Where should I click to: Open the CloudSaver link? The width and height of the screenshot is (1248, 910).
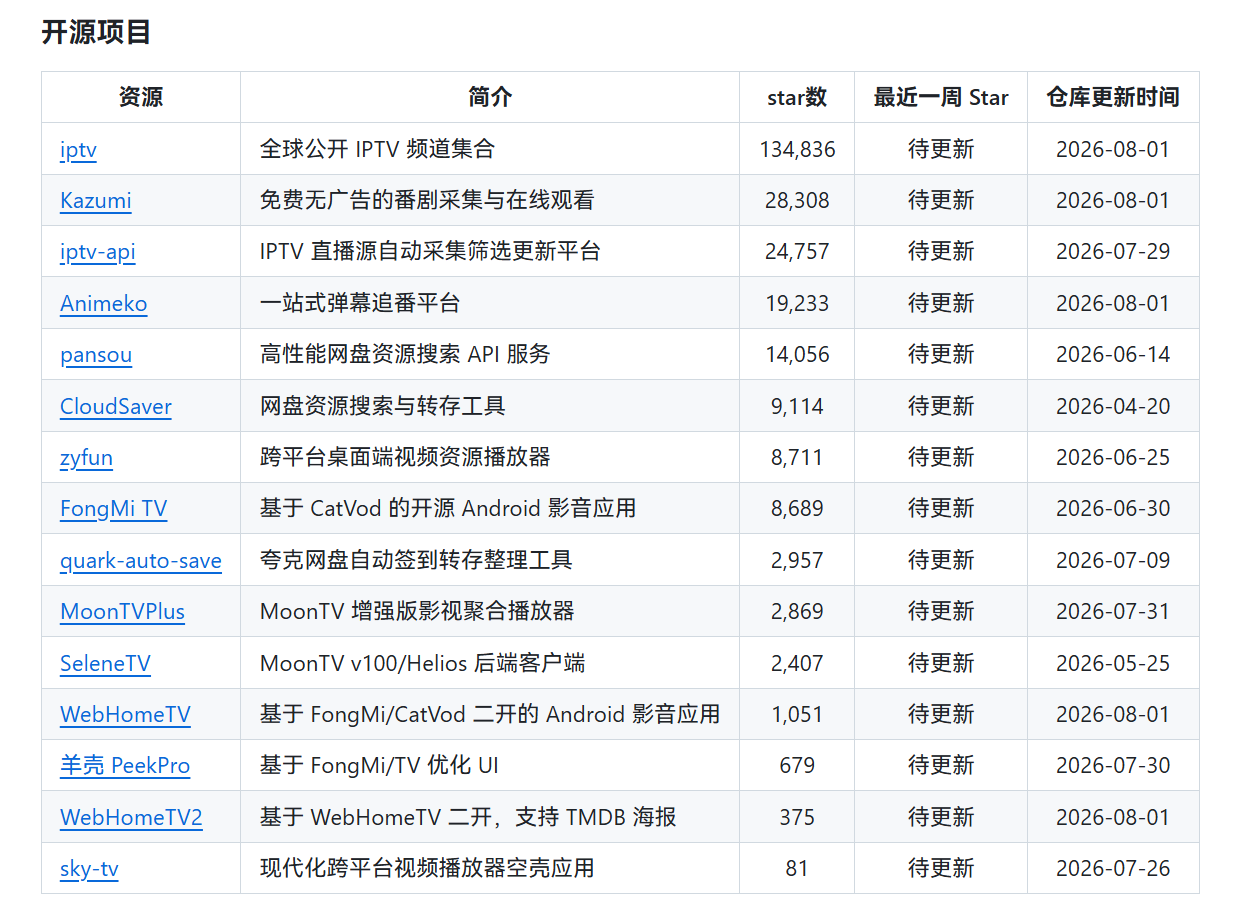tap(116, 407)
